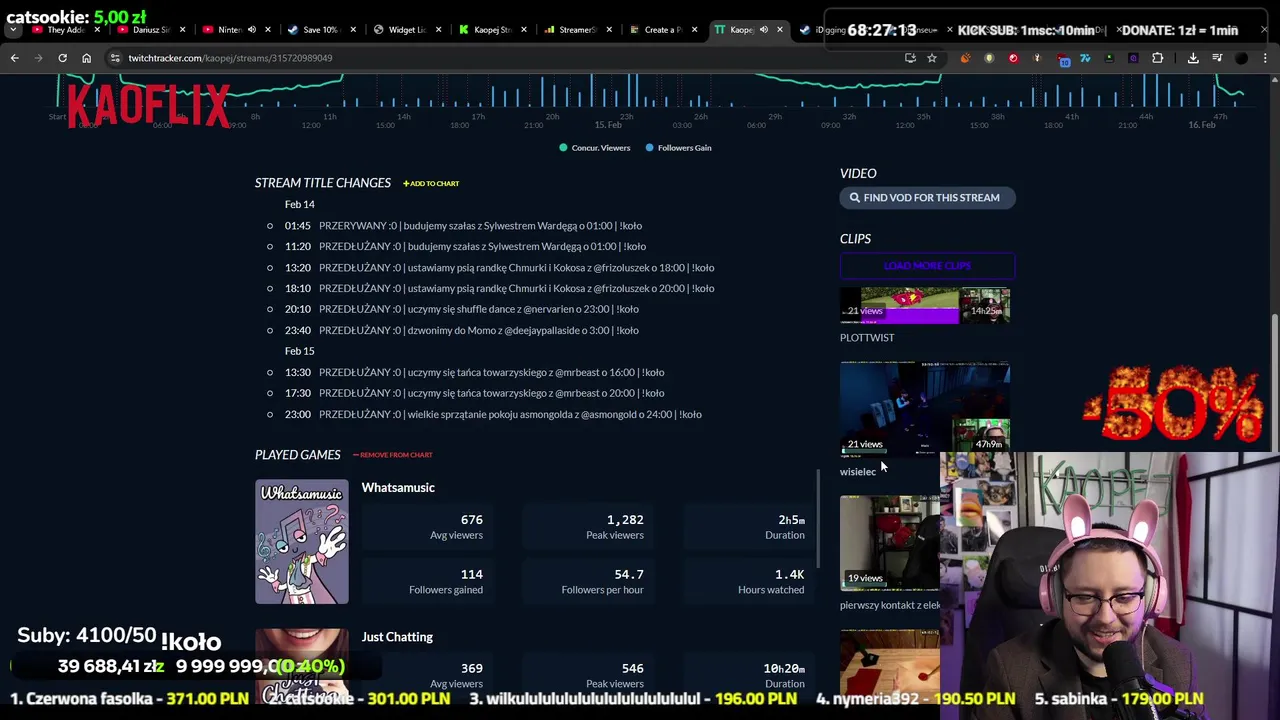The image size is (1280, 720).
Task: Toggle the Followers Gain chart legend
Action: (678, 148)
